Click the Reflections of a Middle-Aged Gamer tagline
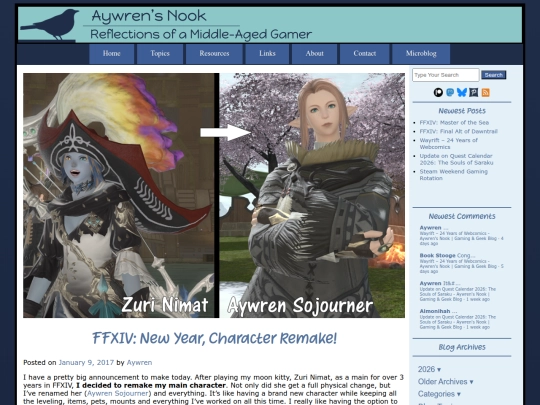The height and width of the screenshot is (405, 540). (201, 34)
